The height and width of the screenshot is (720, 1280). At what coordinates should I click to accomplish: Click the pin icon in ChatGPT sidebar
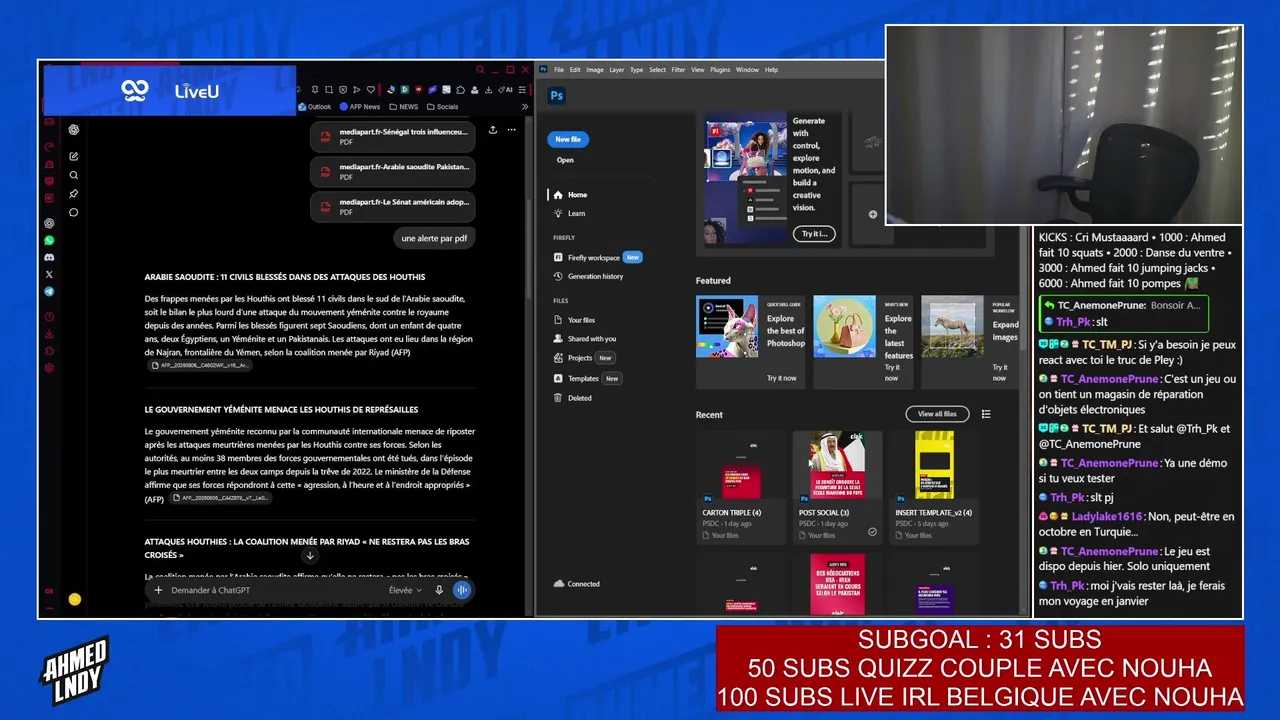coord(73,194)
